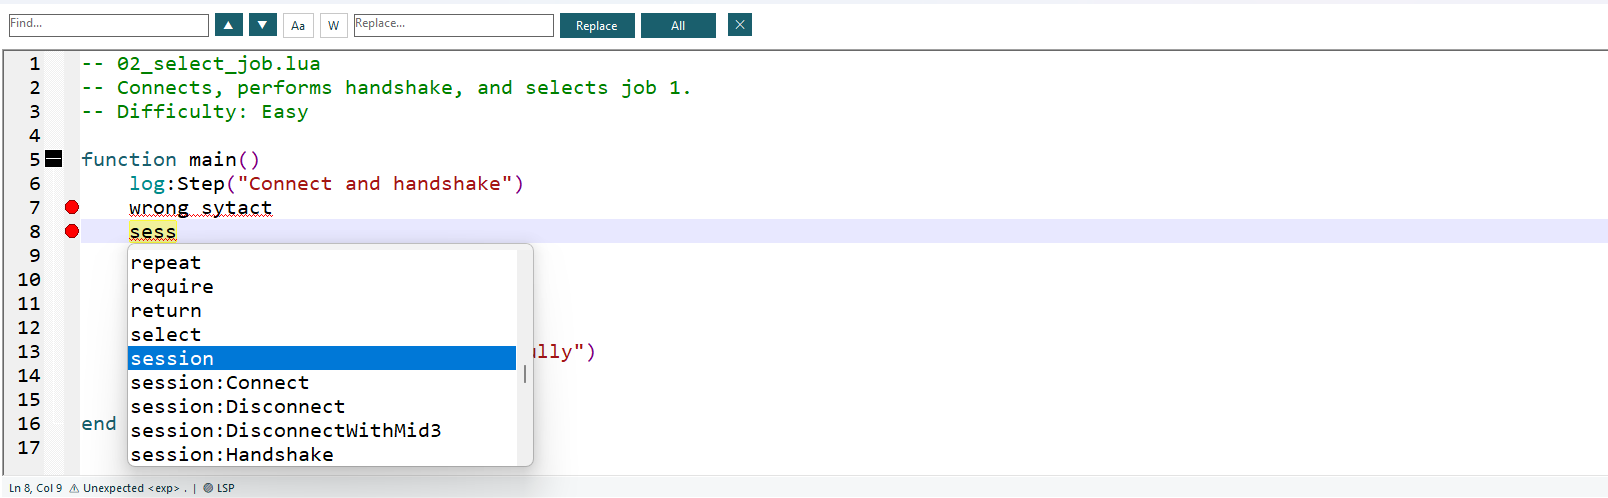Click line number 13 in gutter
Viewport: 1608px width, 498px height.
pos(29,351)
